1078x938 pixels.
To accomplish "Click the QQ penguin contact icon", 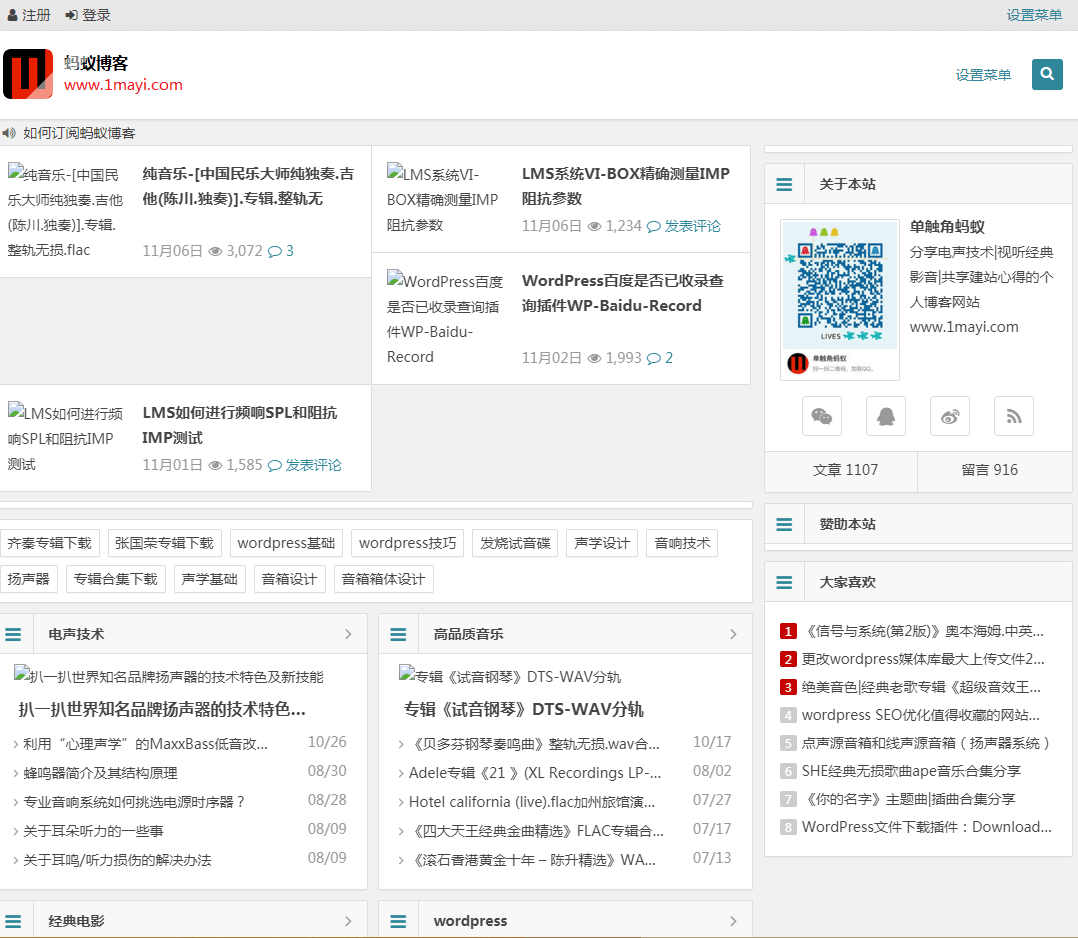I will [x=885, y=416].
